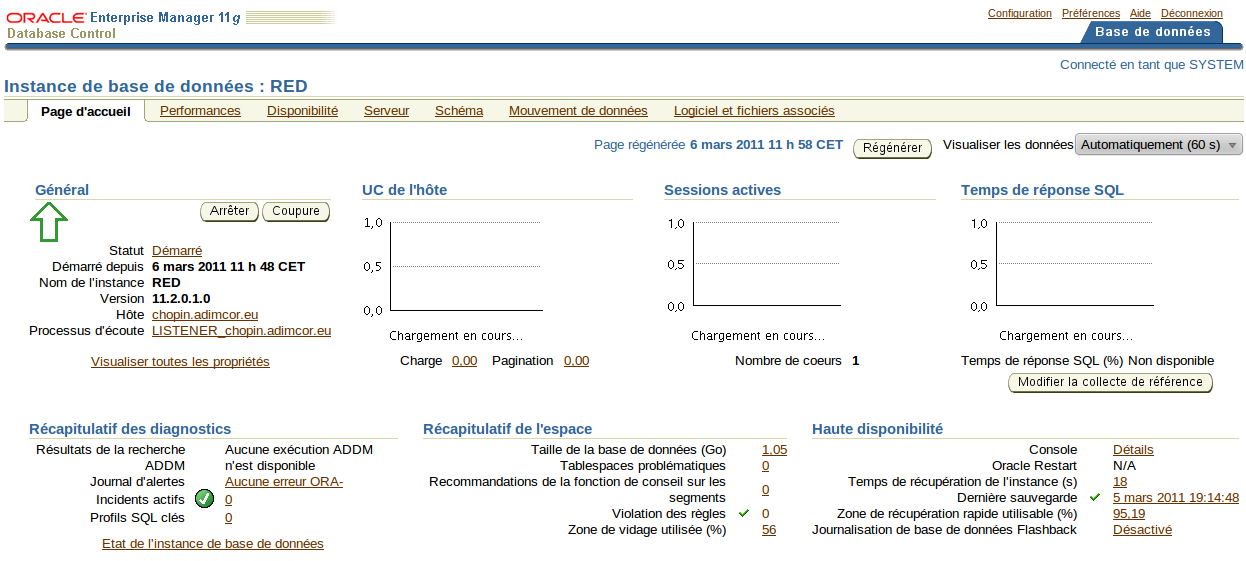Go to Mouvement de données tab
1246x561 pixels.
[x=578, y=111]
